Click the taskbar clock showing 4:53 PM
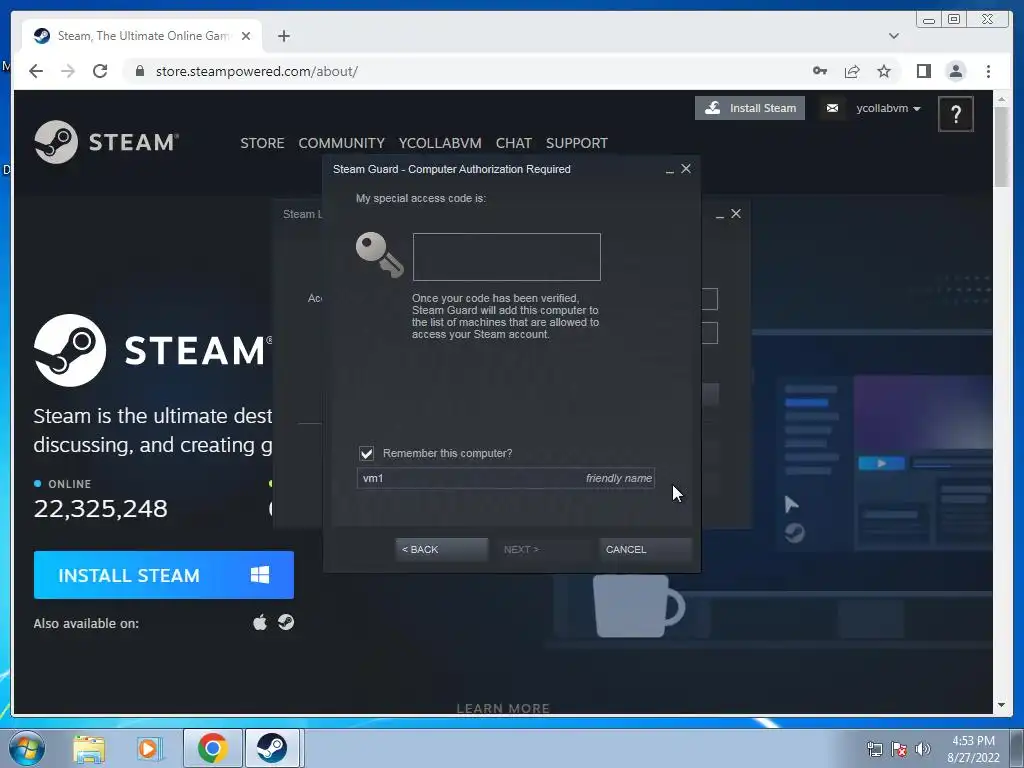 (x=973, y=749)
